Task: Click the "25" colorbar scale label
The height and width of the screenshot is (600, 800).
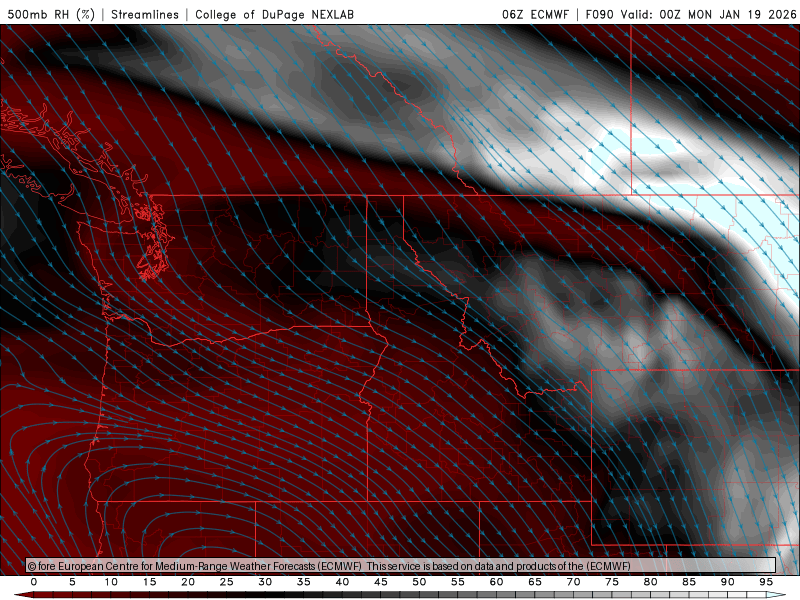Action: pos(227,582)
